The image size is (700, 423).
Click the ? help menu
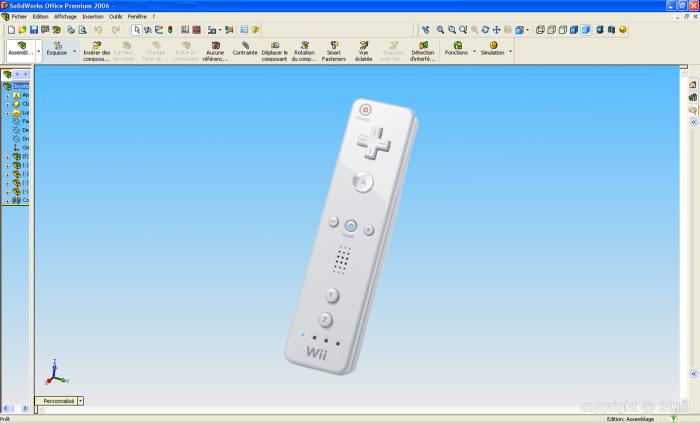(x=154, y=17)
